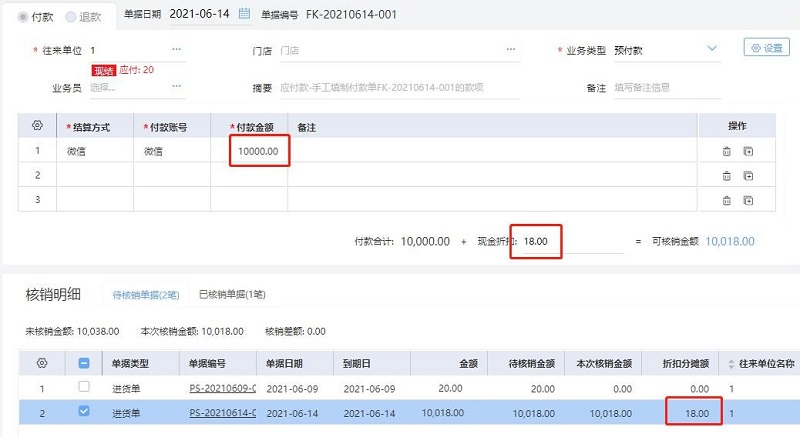Expand the 业务类型 dropdown
This screenshot has width=800, height=437.
coord(712,48)
